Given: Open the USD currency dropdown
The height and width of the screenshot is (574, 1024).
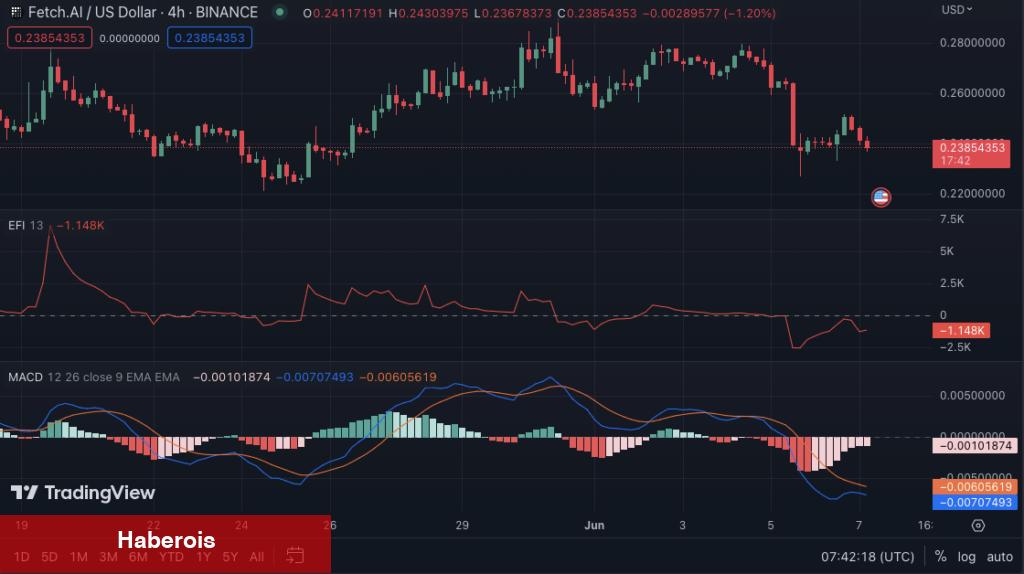Looking at the screenshot, I should (956, 10).
